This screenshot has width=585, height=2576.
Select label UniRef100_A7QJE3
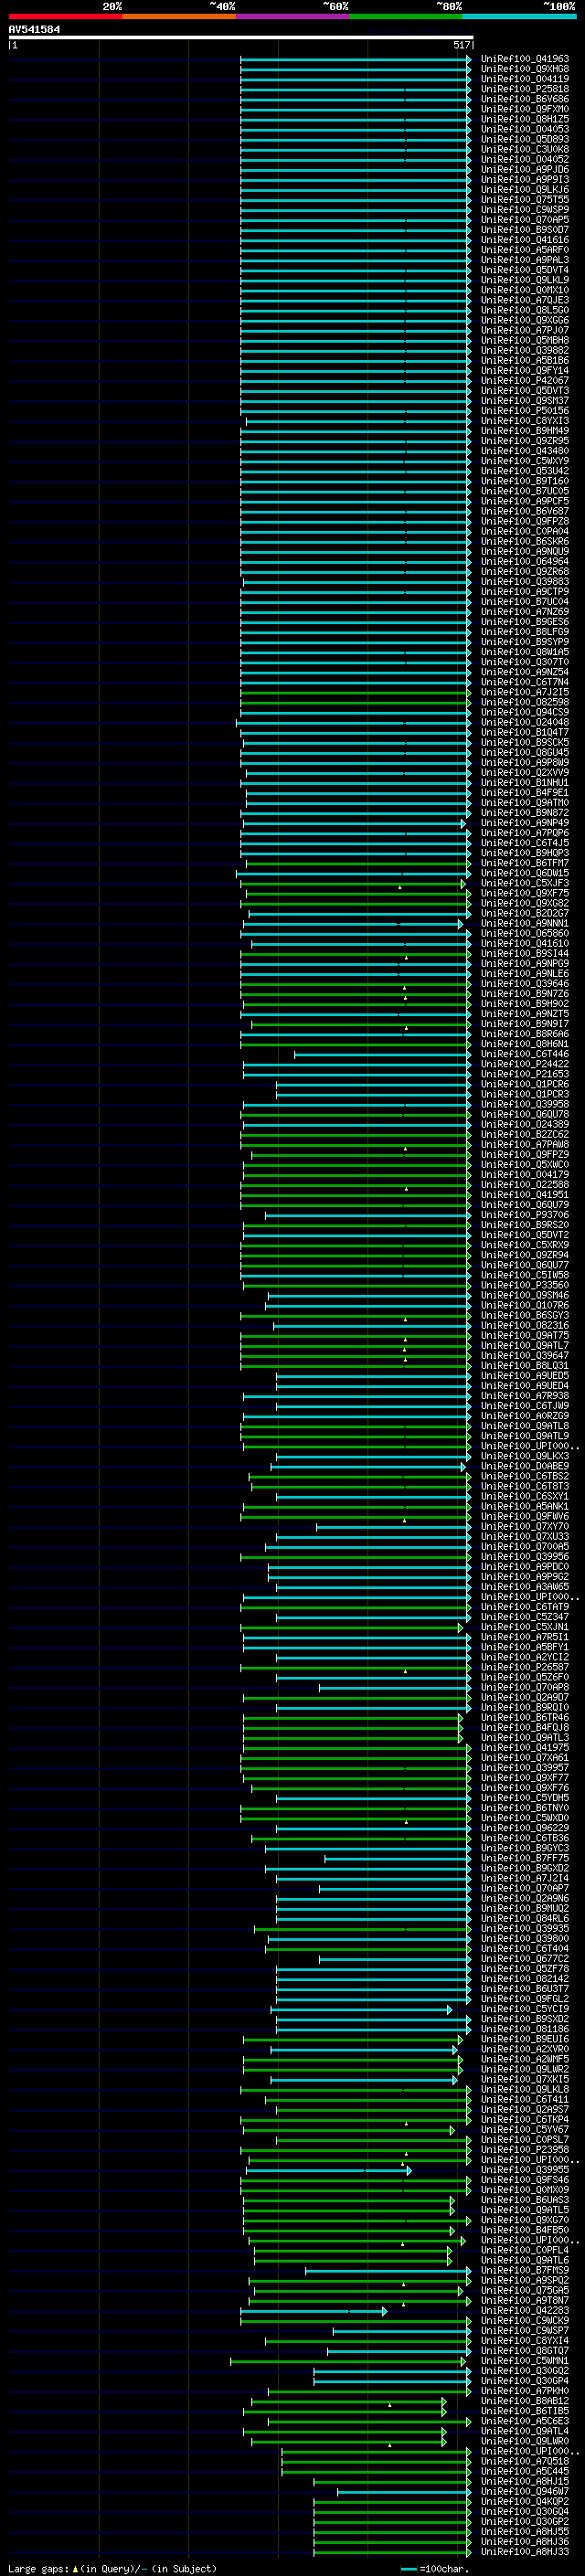tap(525, 300)
